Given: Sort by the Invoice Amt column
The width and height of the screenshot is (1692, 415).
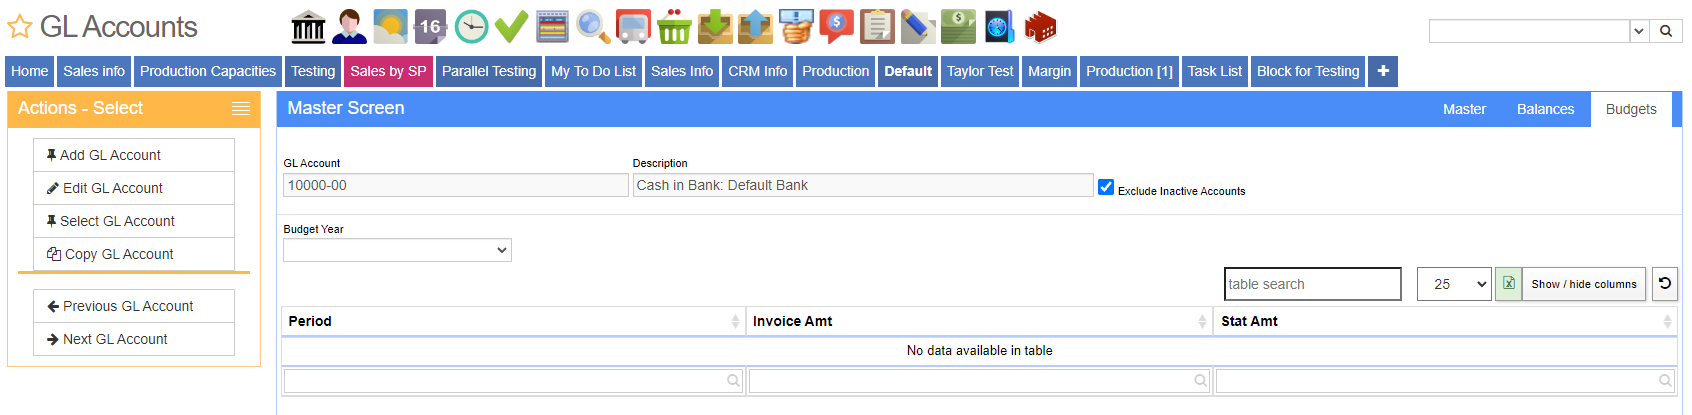Looking at the screenshot, I should (x=979, y=321).
